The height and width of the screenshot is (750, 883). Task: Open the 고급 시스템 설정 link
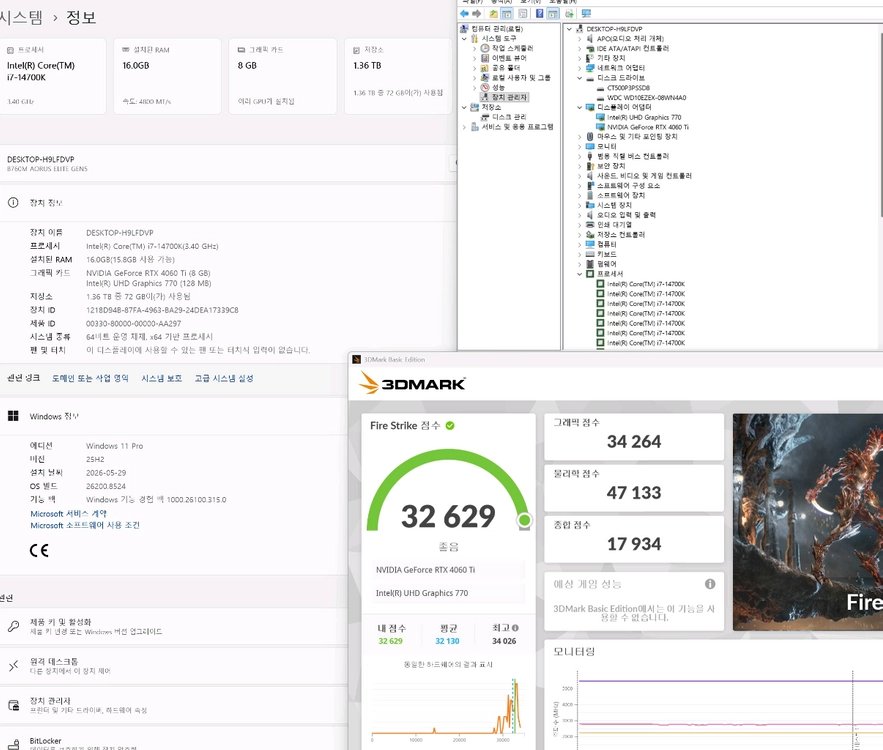coord(224,378)
